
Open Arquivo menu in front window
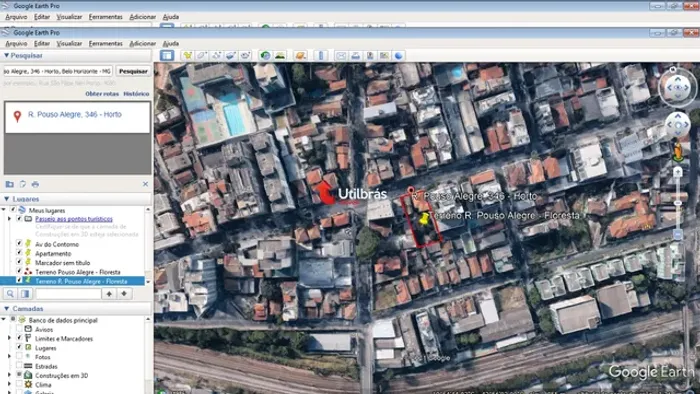pos(16,43)
